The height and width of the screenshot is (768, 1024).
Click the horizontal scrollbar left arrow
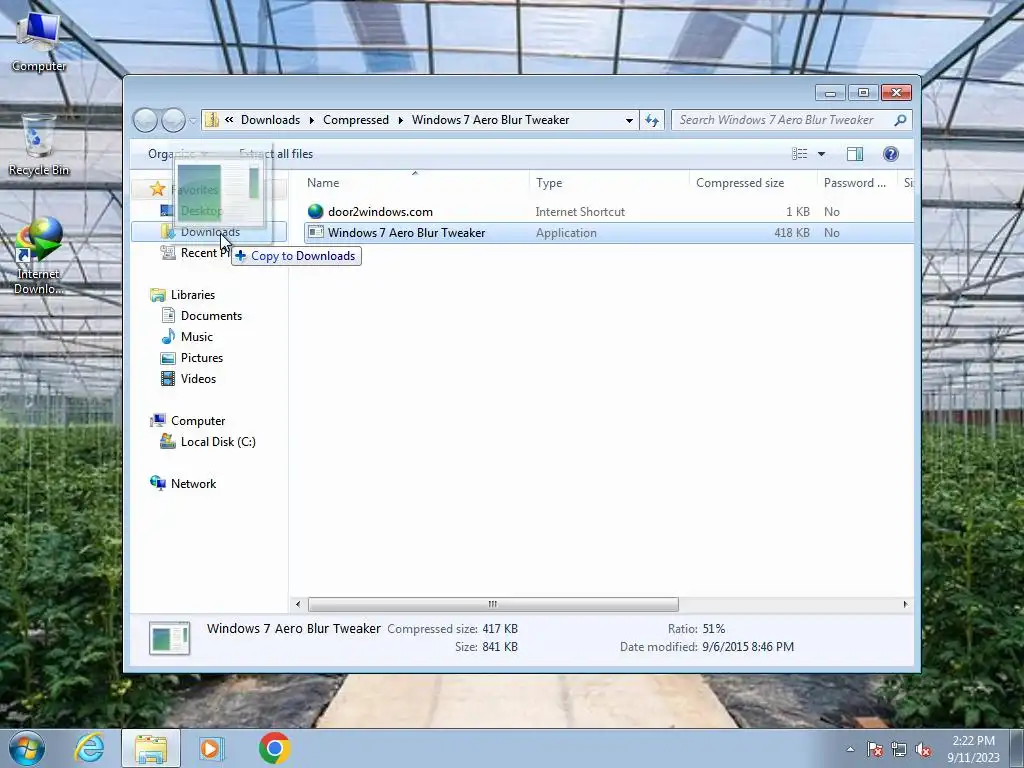pos(298,604)
